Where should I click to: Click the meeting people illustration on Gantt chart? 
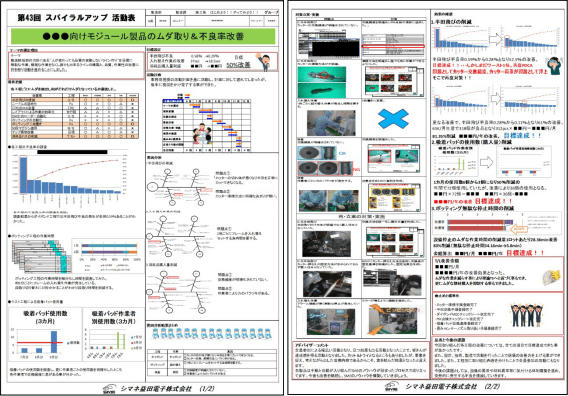(202, 134)
